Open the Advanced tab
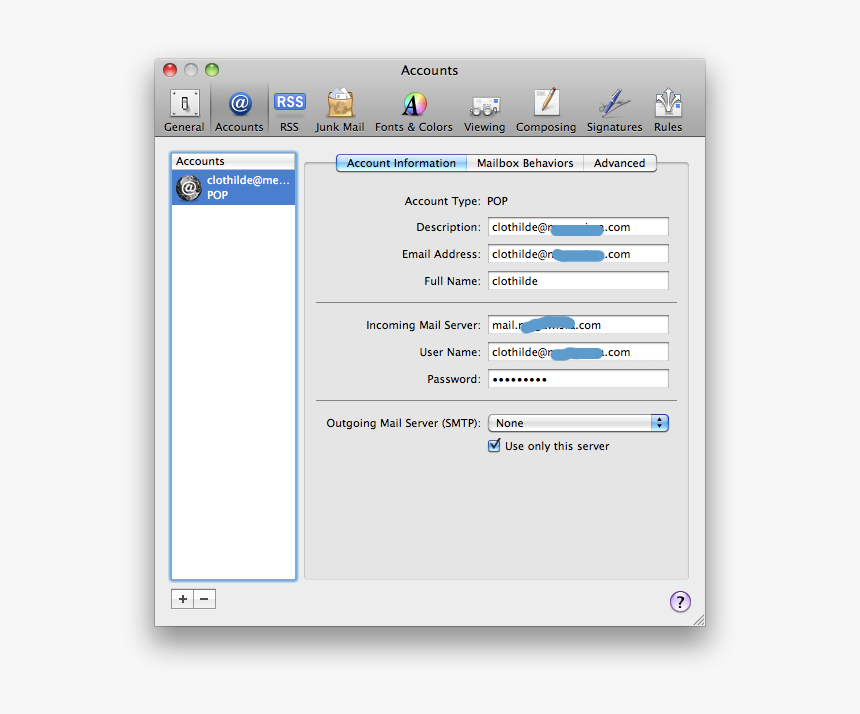 tap(620, 162)
